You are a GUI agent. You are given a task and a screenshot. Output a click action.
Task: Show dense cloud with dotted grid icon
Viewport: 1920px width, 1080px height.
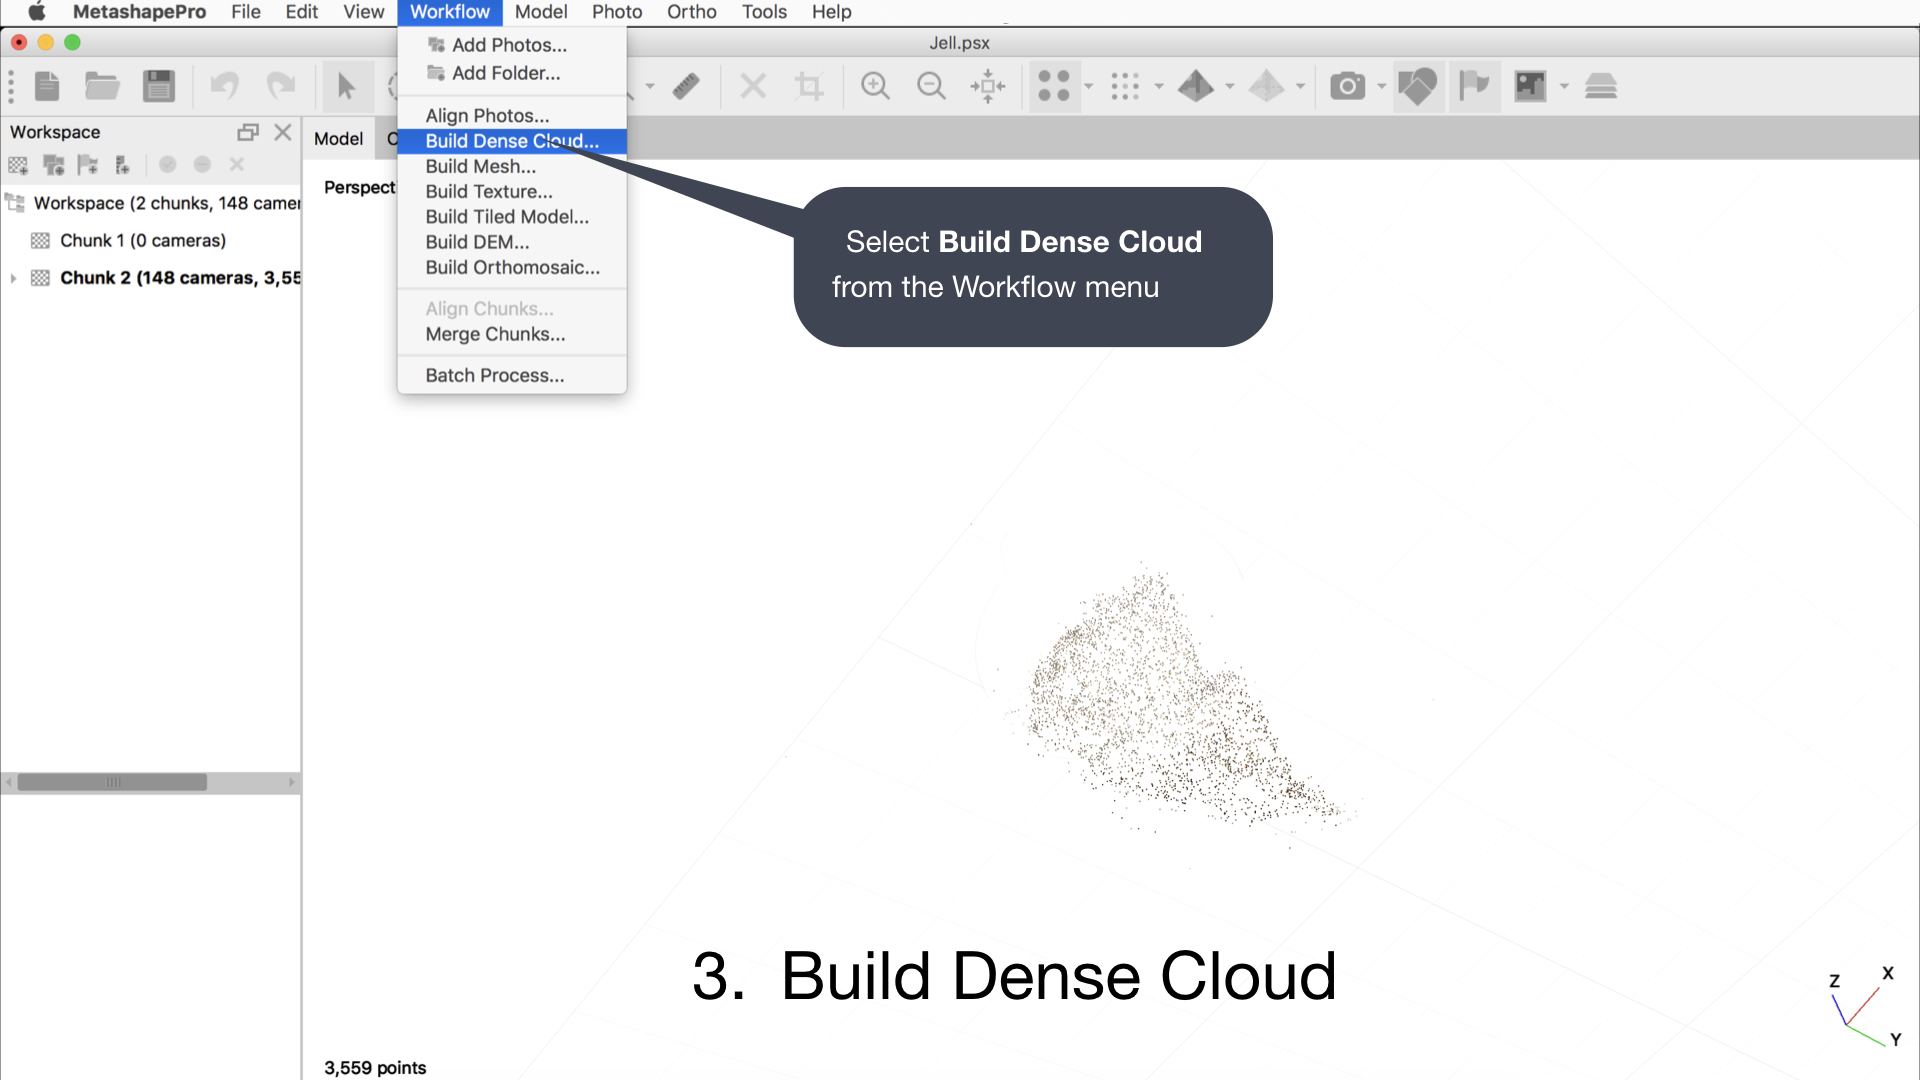(1125, 86)
